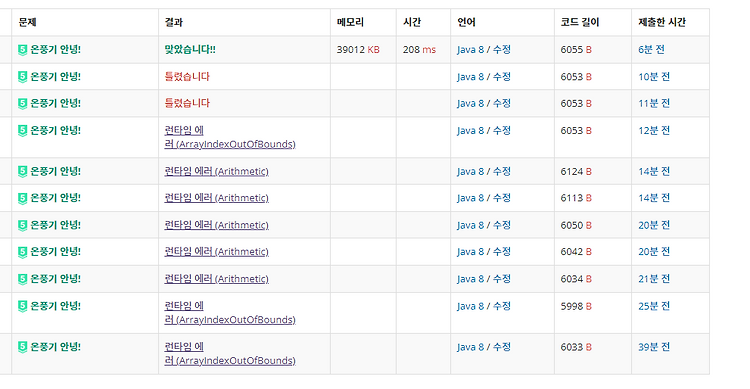This screenshot has height=389, width=750.
Task: Click tier badge icon in 6124 B row
Action: click(22, 171)
